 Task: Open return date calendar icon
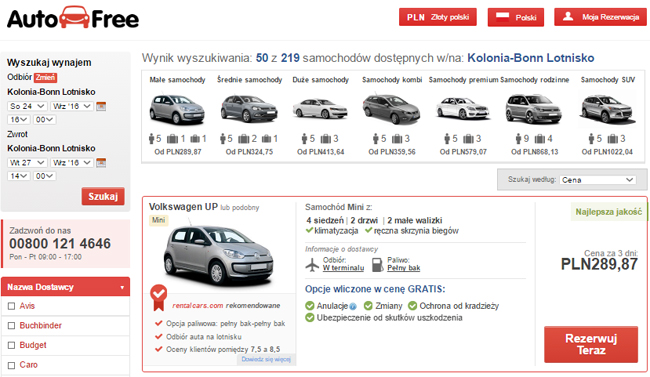coord(101,163)
